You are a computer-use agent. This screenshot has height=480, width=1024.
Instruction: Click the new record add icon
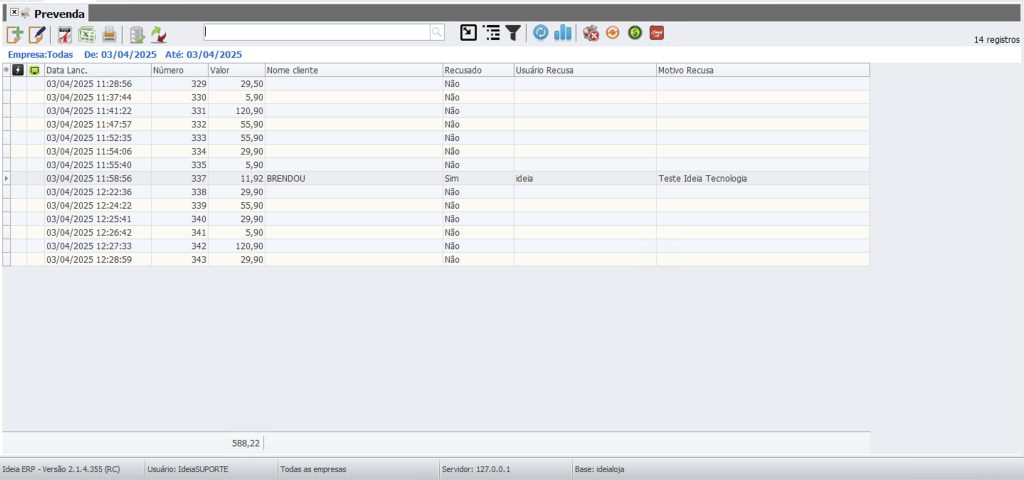tap(15, 33)
